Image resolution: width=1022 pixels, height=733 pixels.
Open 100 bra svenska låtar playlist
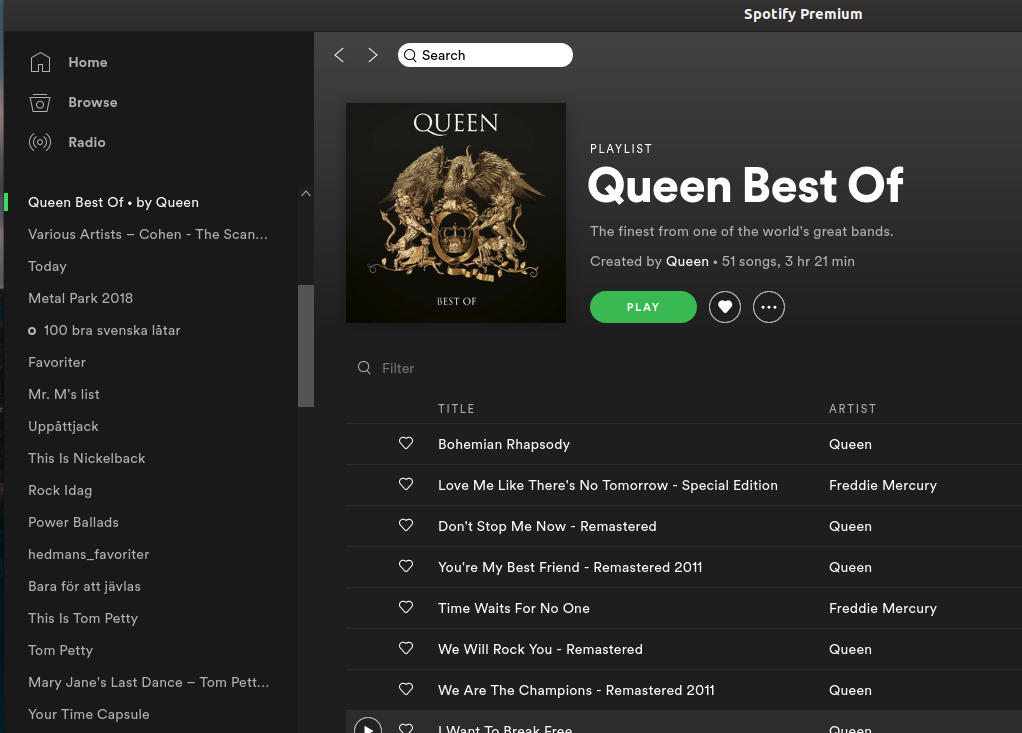(x=112, y=330)
